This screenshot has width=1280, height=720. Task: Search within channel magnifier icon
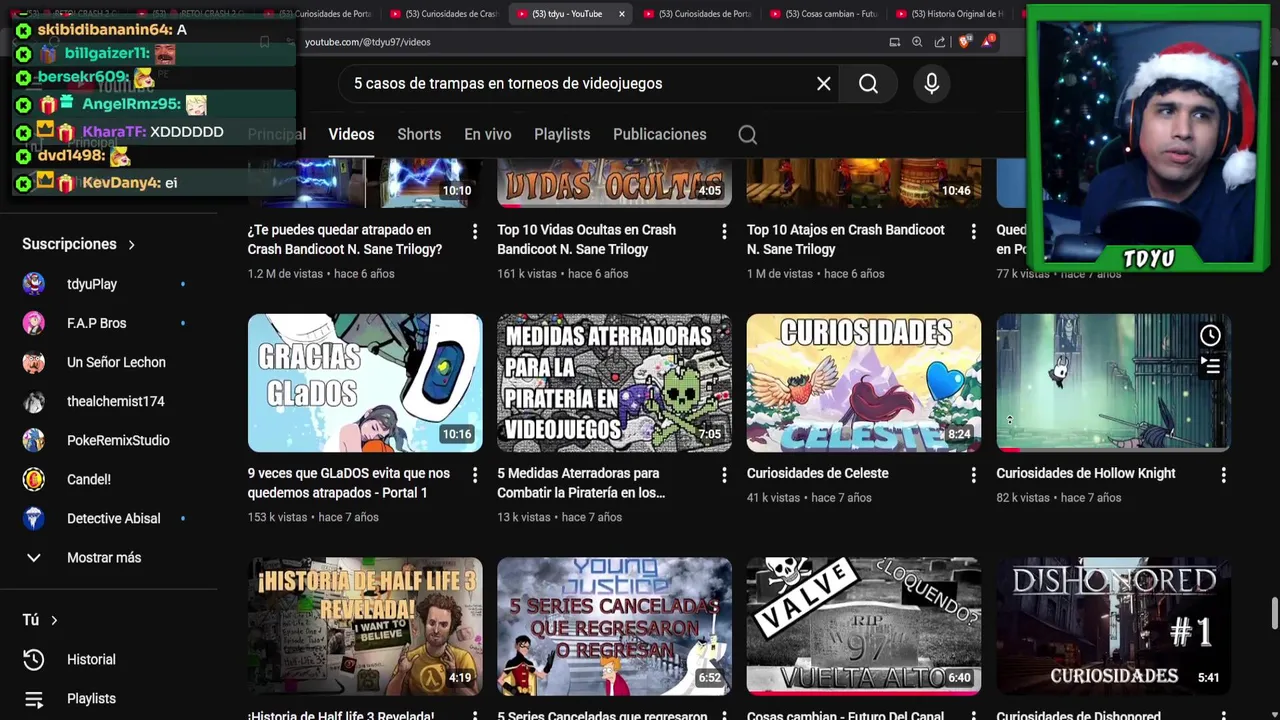pyautogui.click(x=747, y=134)
